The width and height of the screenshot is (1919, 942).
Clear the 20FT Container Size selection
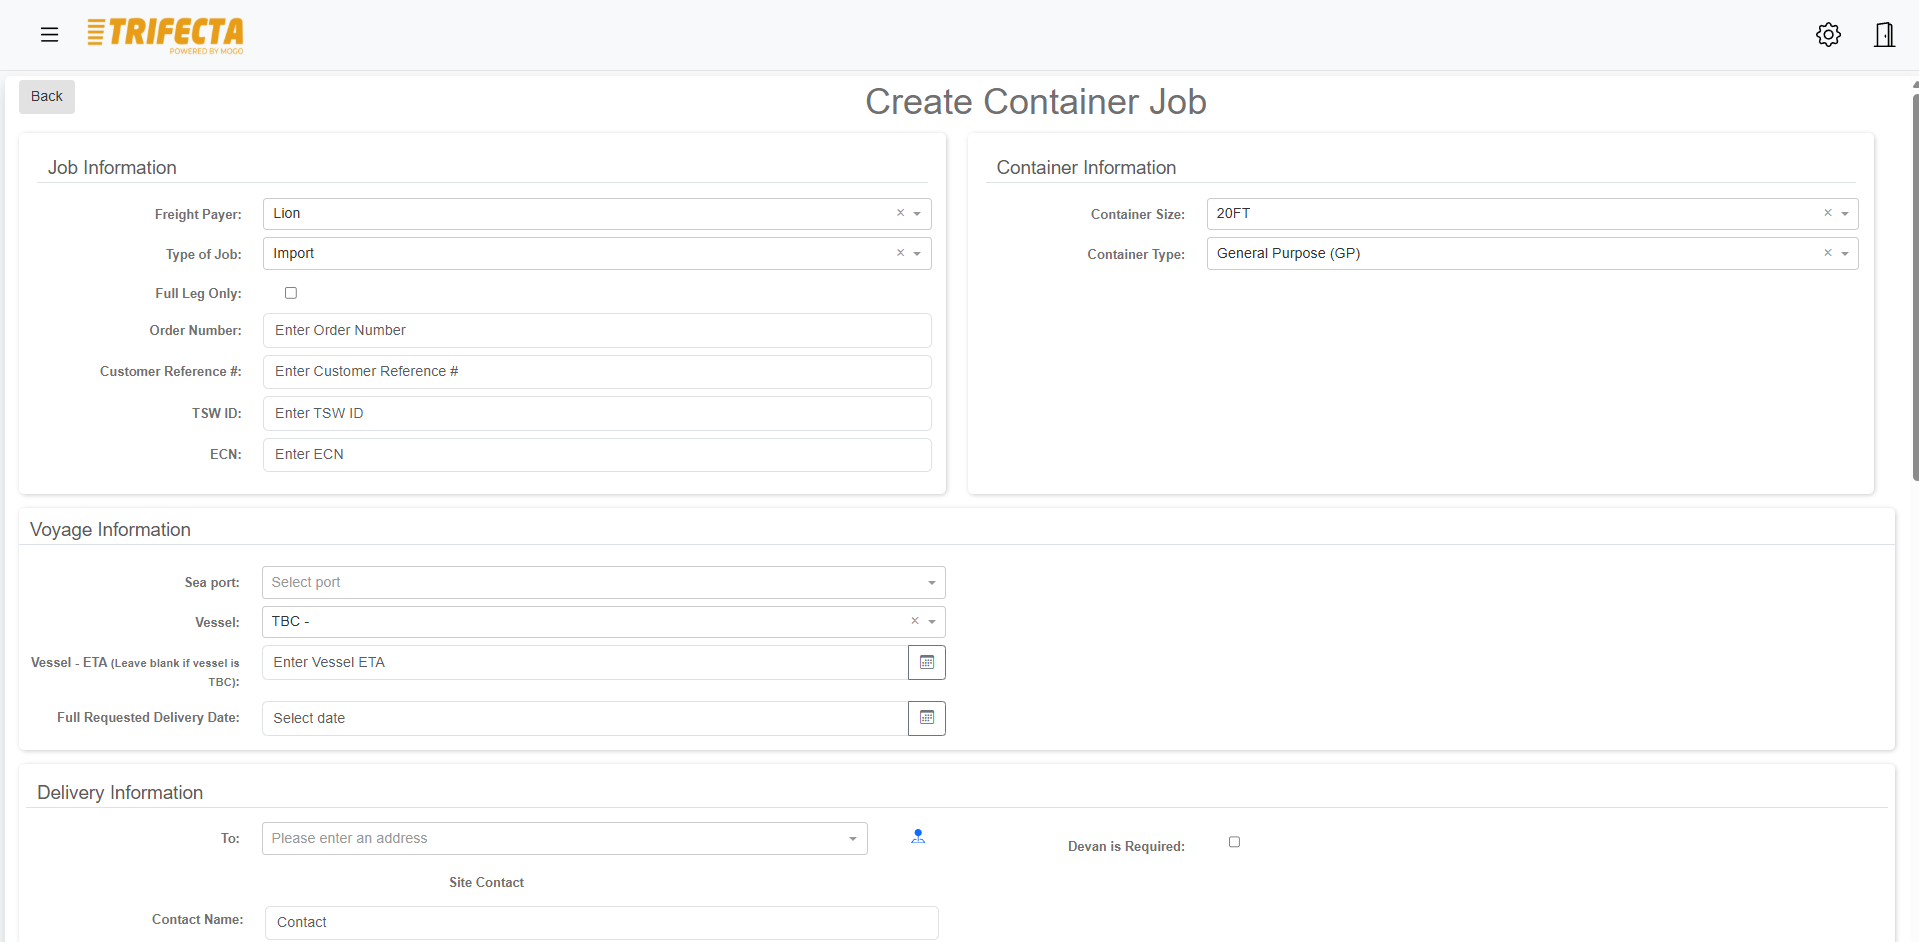(1828, 213)
